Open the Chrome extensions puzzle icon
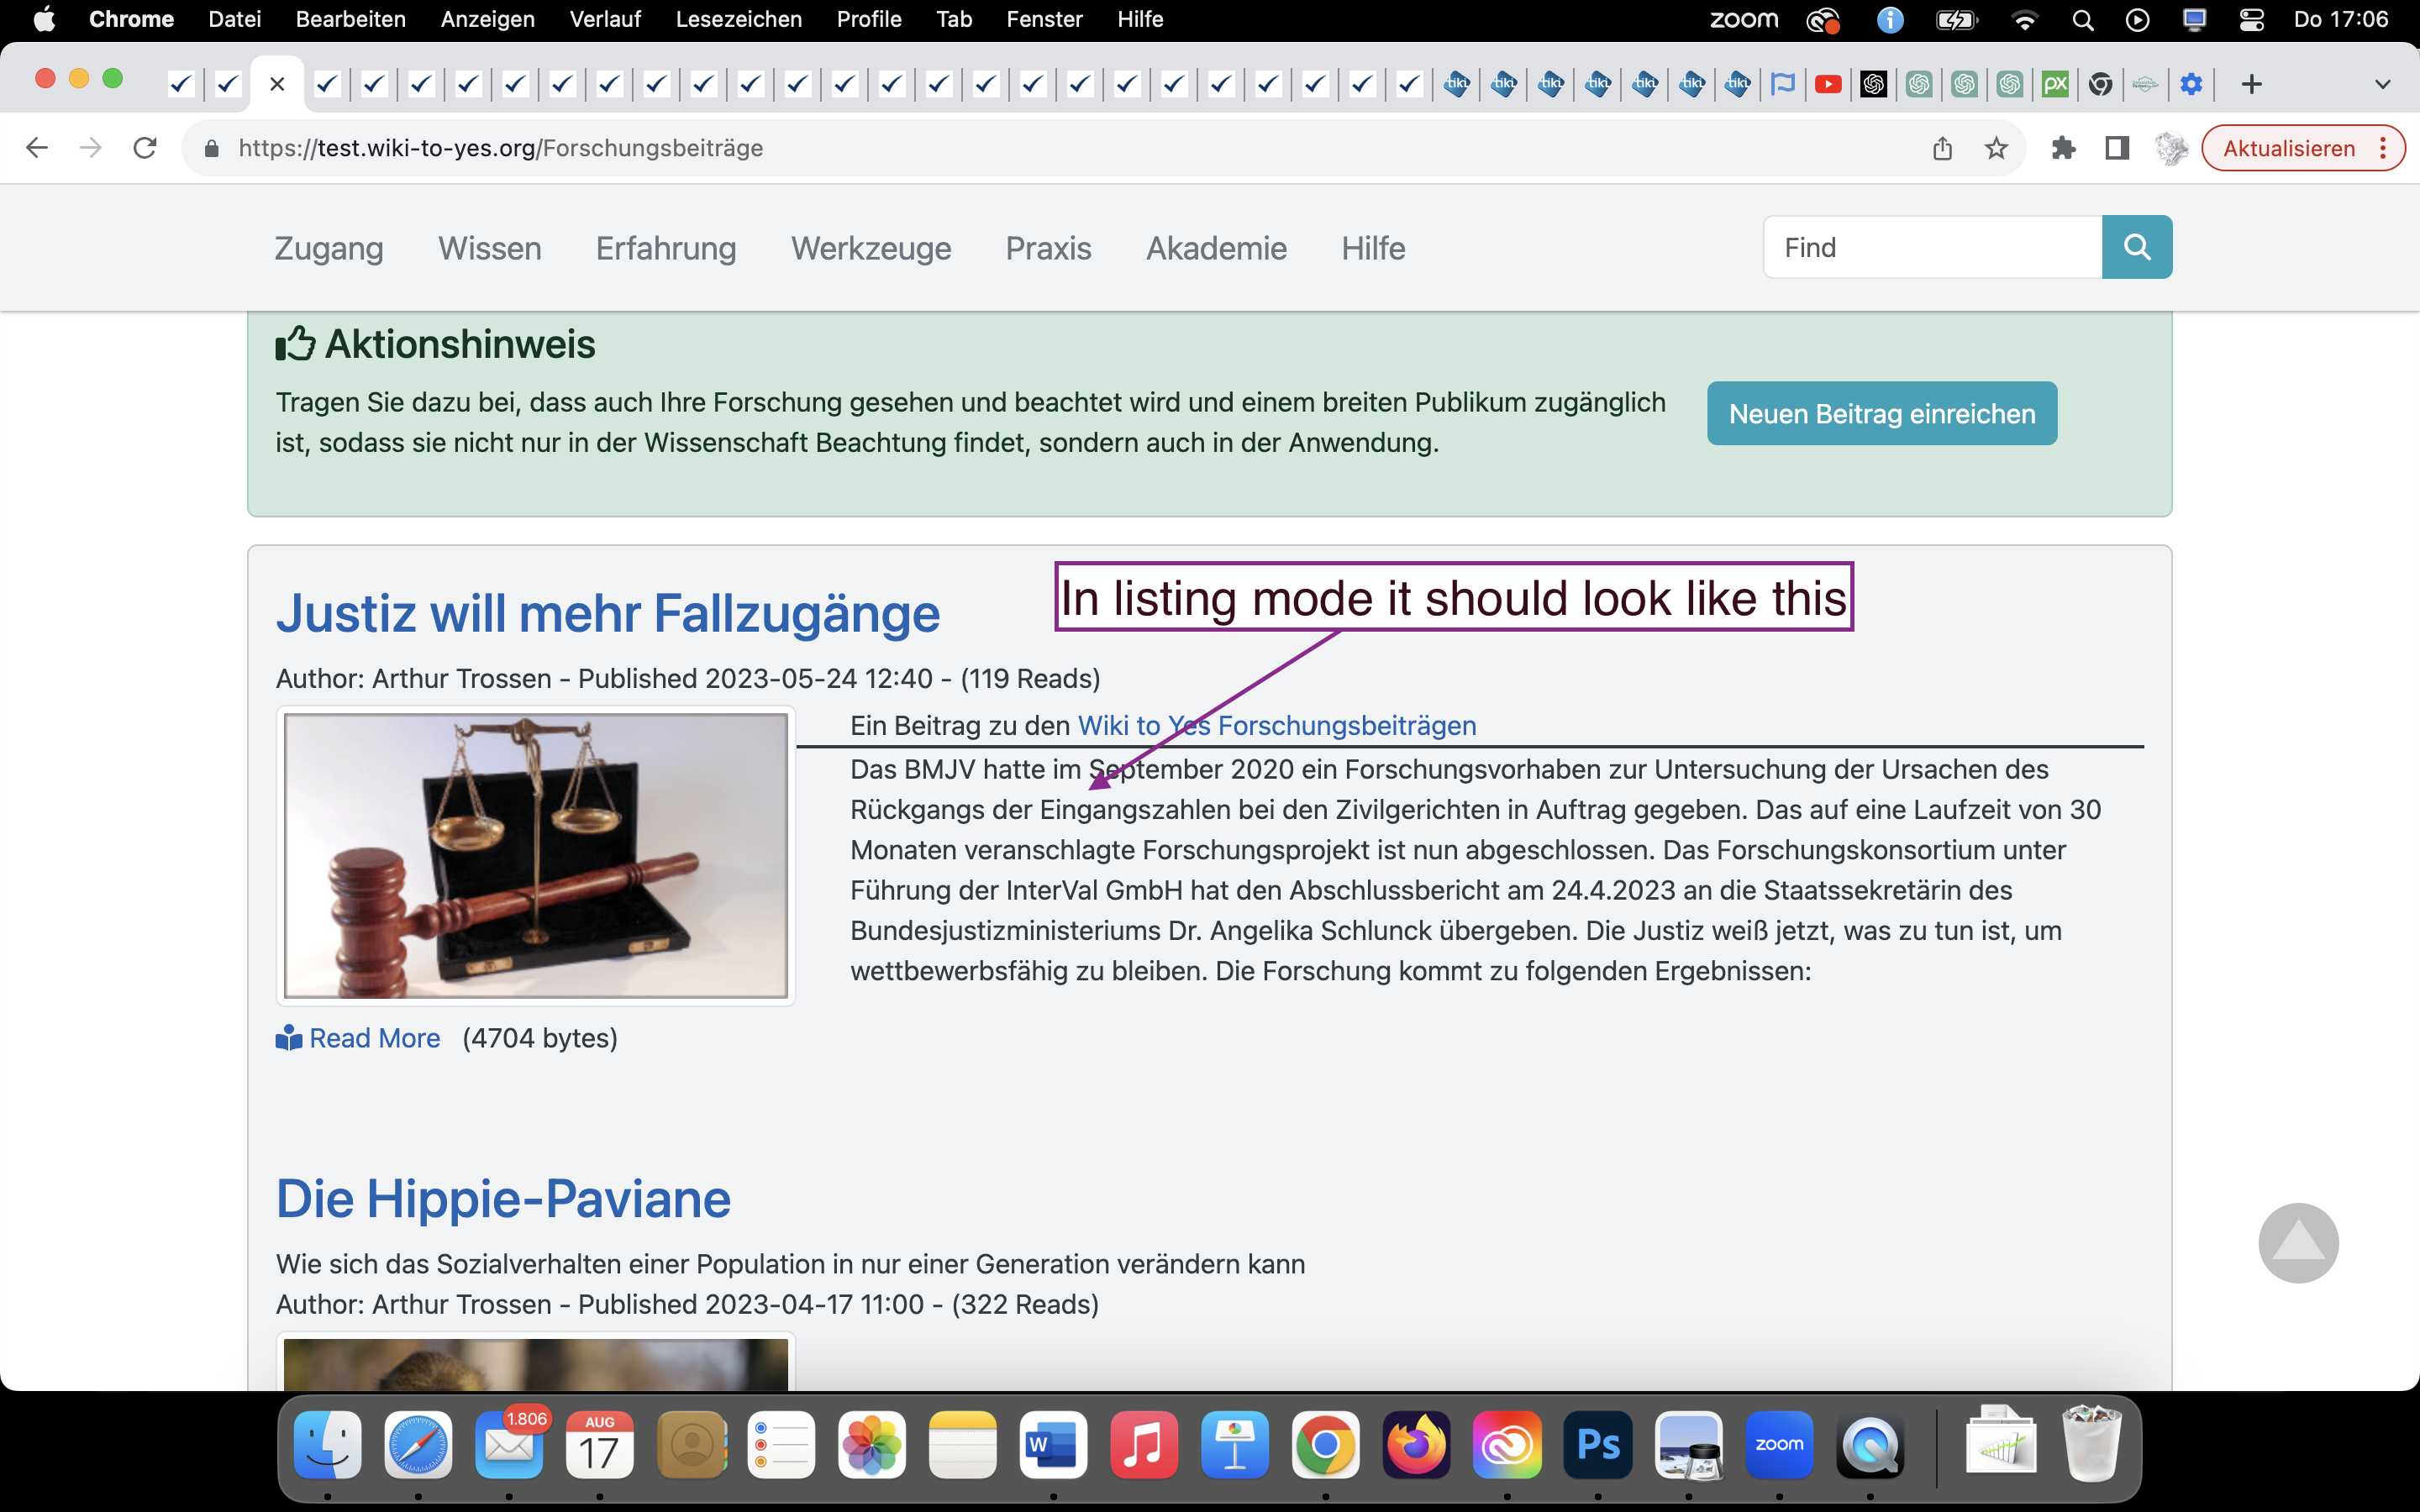Viewport: 2420px width, 1512px height. click(2063, 148)
